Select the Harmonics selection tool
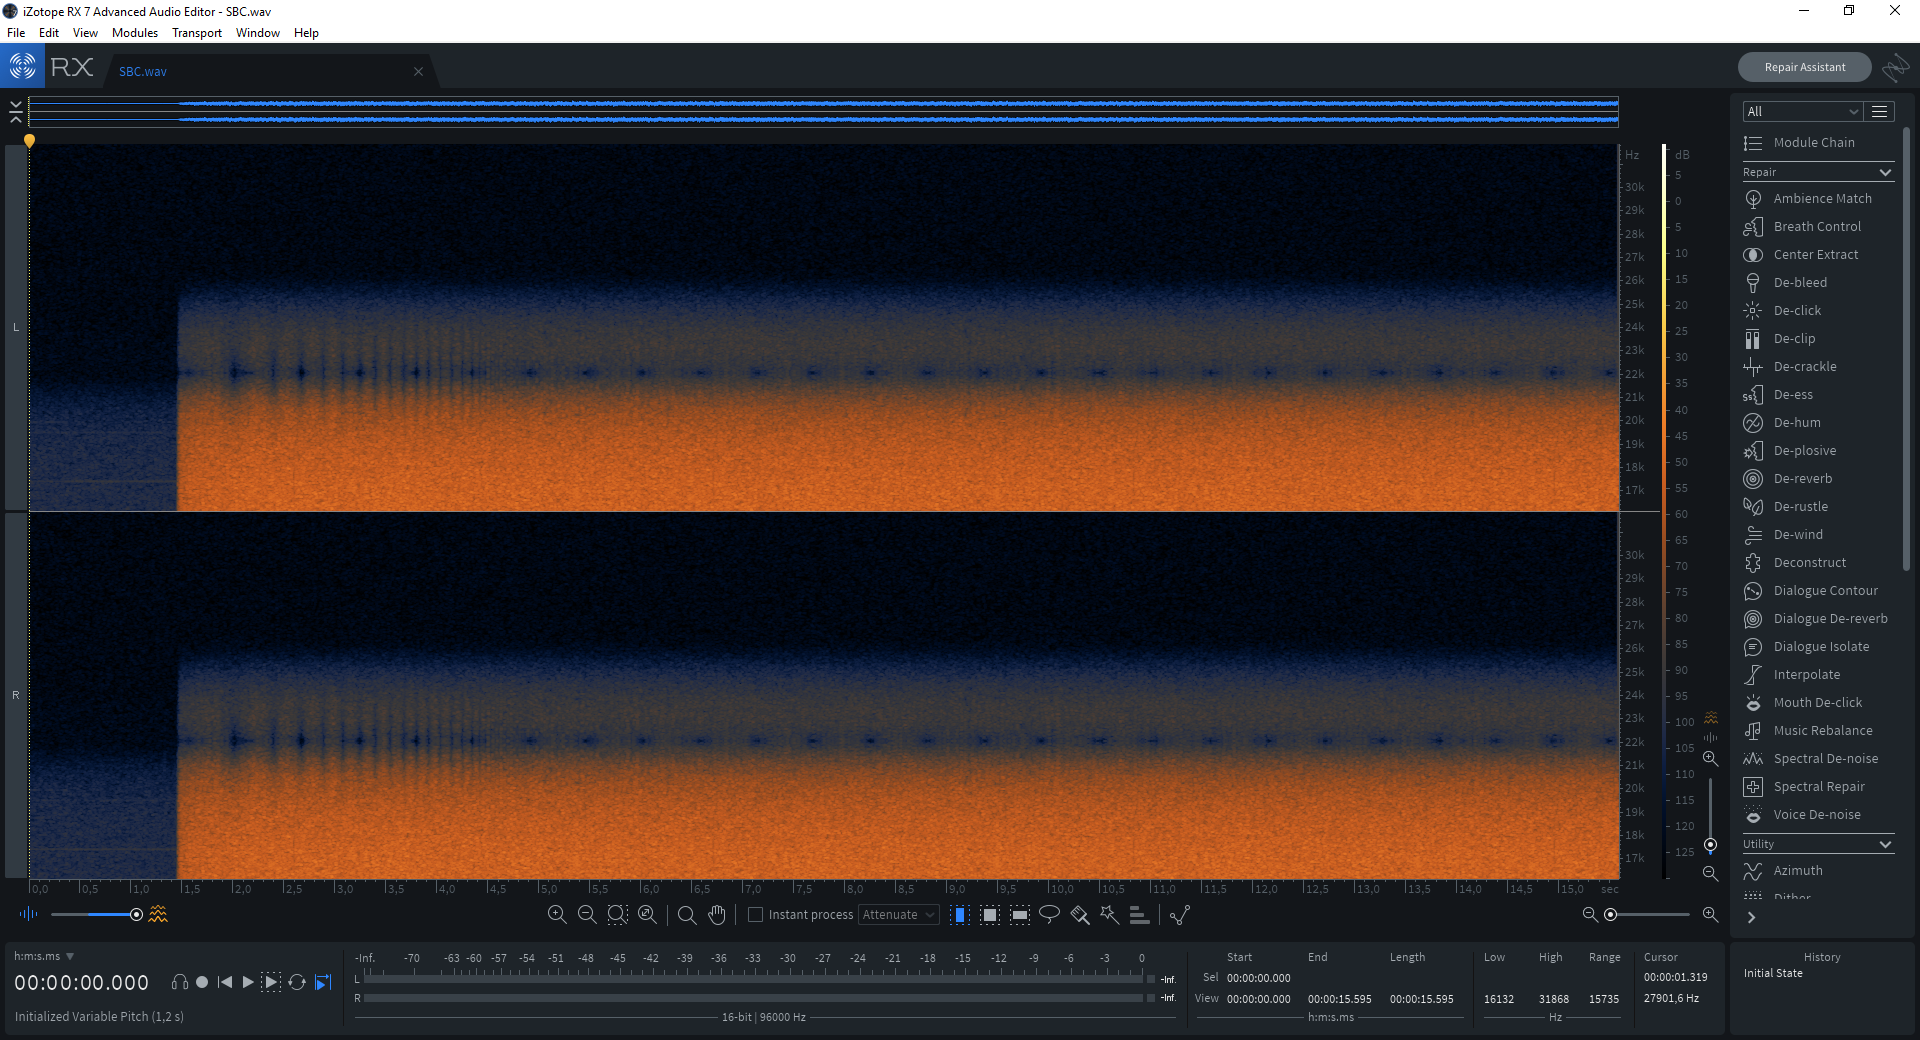This screenshot has width=1920, height=1040. pos(1138,914)
